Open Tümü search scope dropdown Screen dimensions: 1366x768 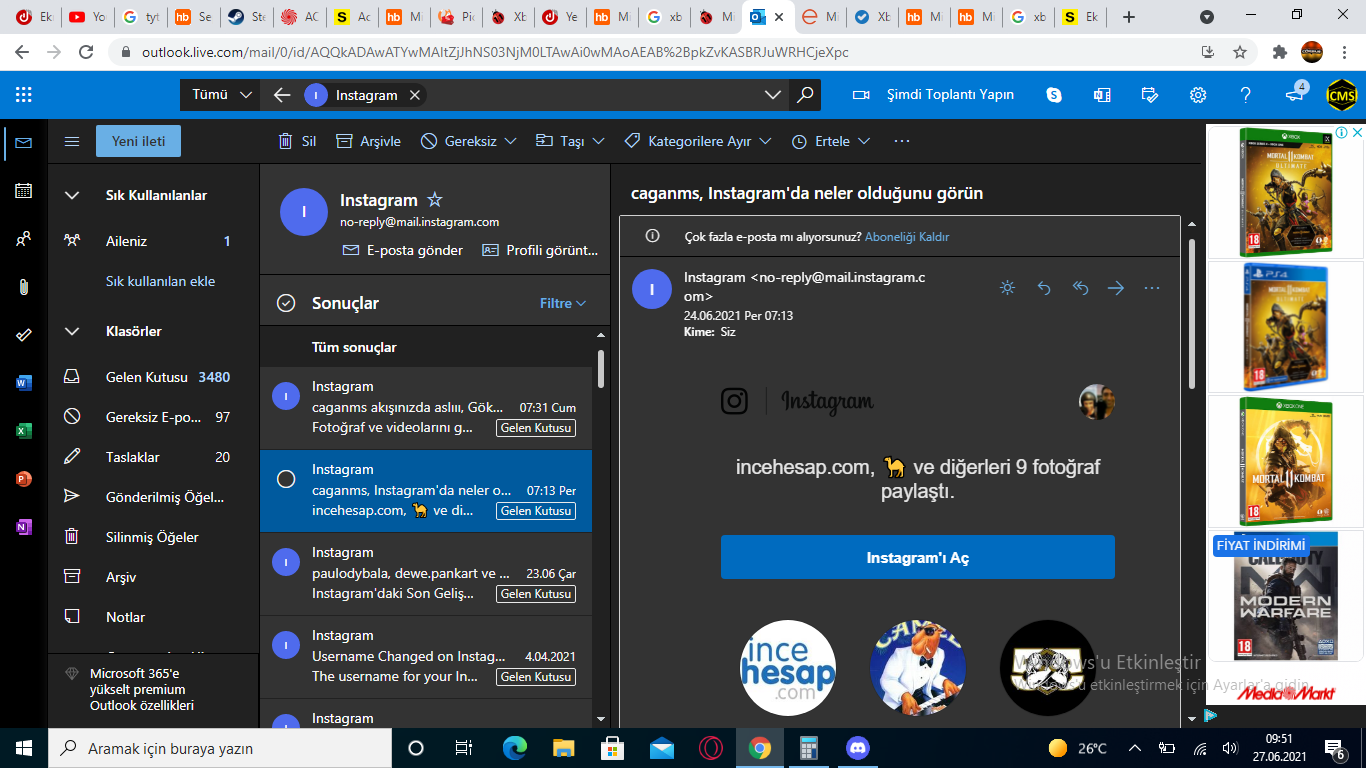pyautogui.click(x=222, y=95)
